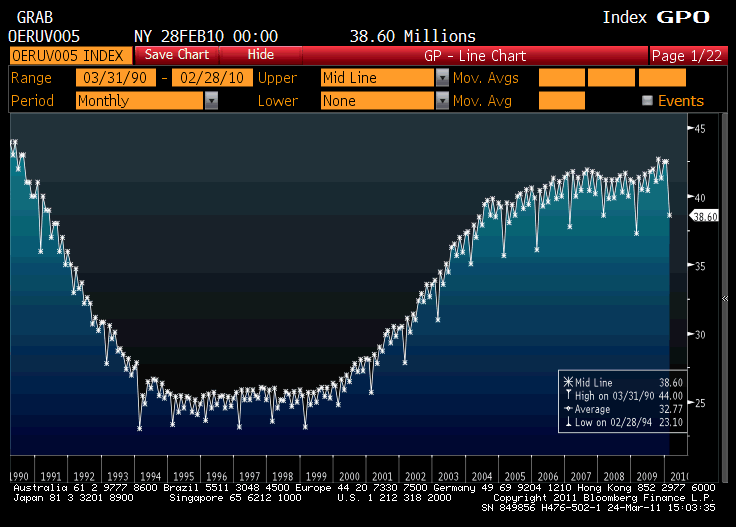
Task: Expand the Upper Mid Line dropdown
Action: [x=442, y=78]
